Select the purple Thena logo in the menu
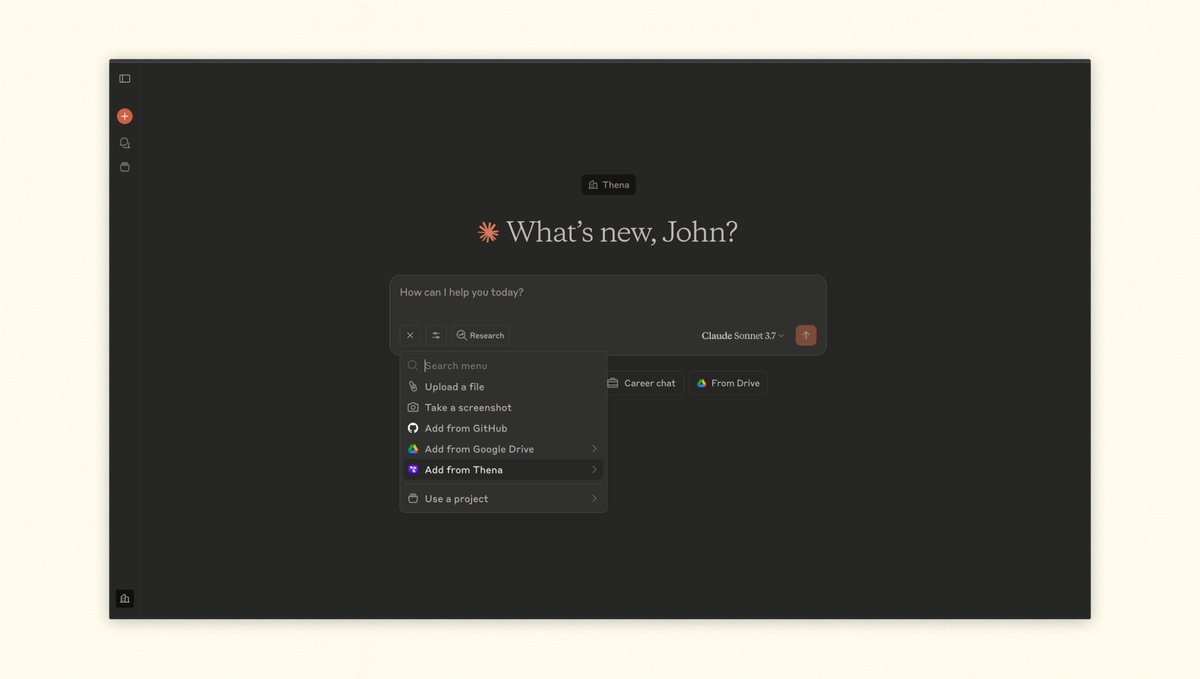The width and height of the screenshot is (1200, 679). coord(413,470)
